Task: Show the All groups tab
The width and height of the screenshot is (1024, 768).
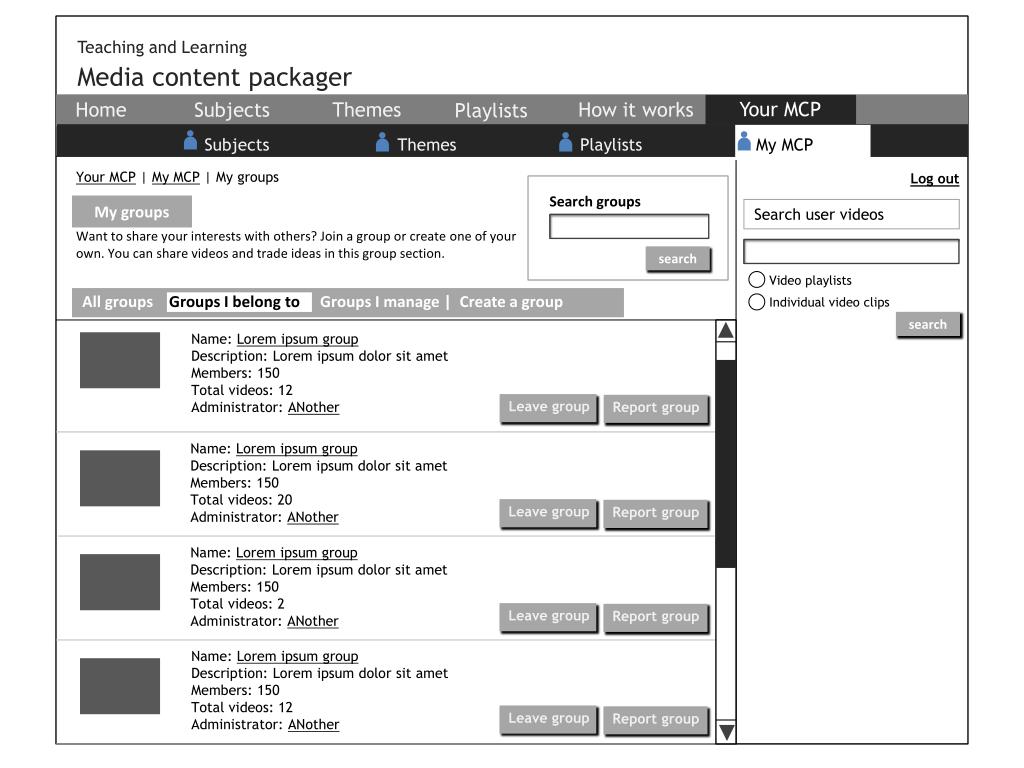Action: tap(118, 302)
